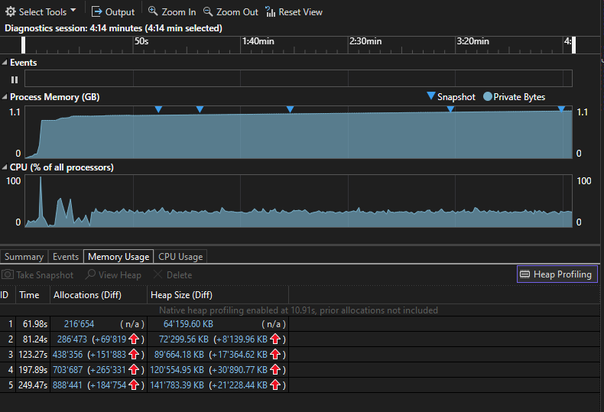Click the Private Bytes legend dot
Image resolution: width=604 pixels, height=412 pixels.
tap(487, 96)
